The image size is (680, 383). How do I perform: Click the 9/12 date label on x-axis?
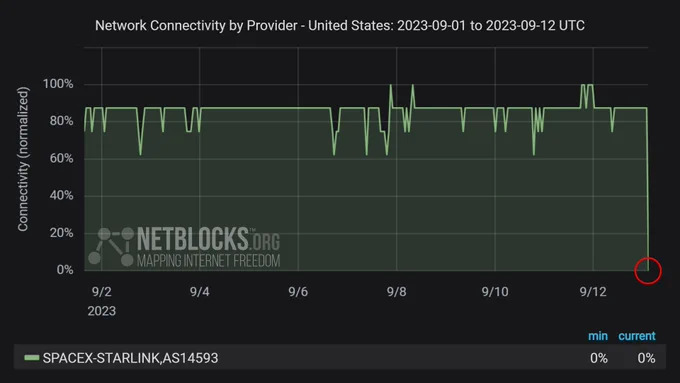(x=593, y=291)
